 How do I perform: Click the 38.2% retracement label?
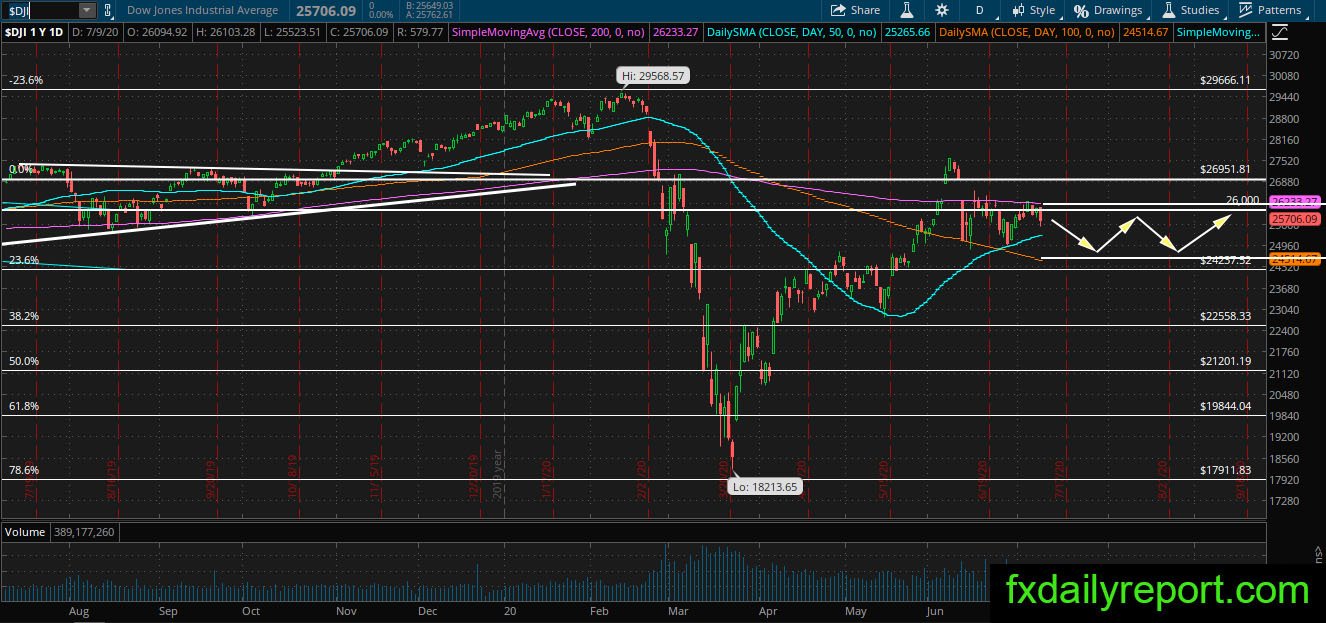pos(23,316)
